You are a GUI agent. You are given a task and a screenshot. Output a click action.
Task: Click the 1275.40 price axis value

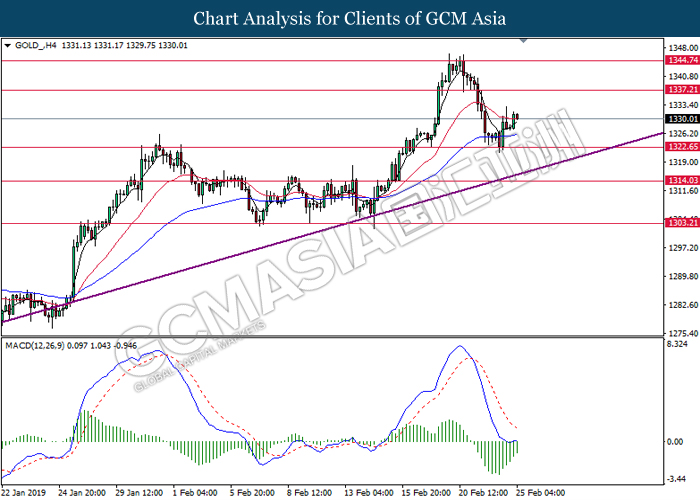pyautogui.click(x=683, y=333)
